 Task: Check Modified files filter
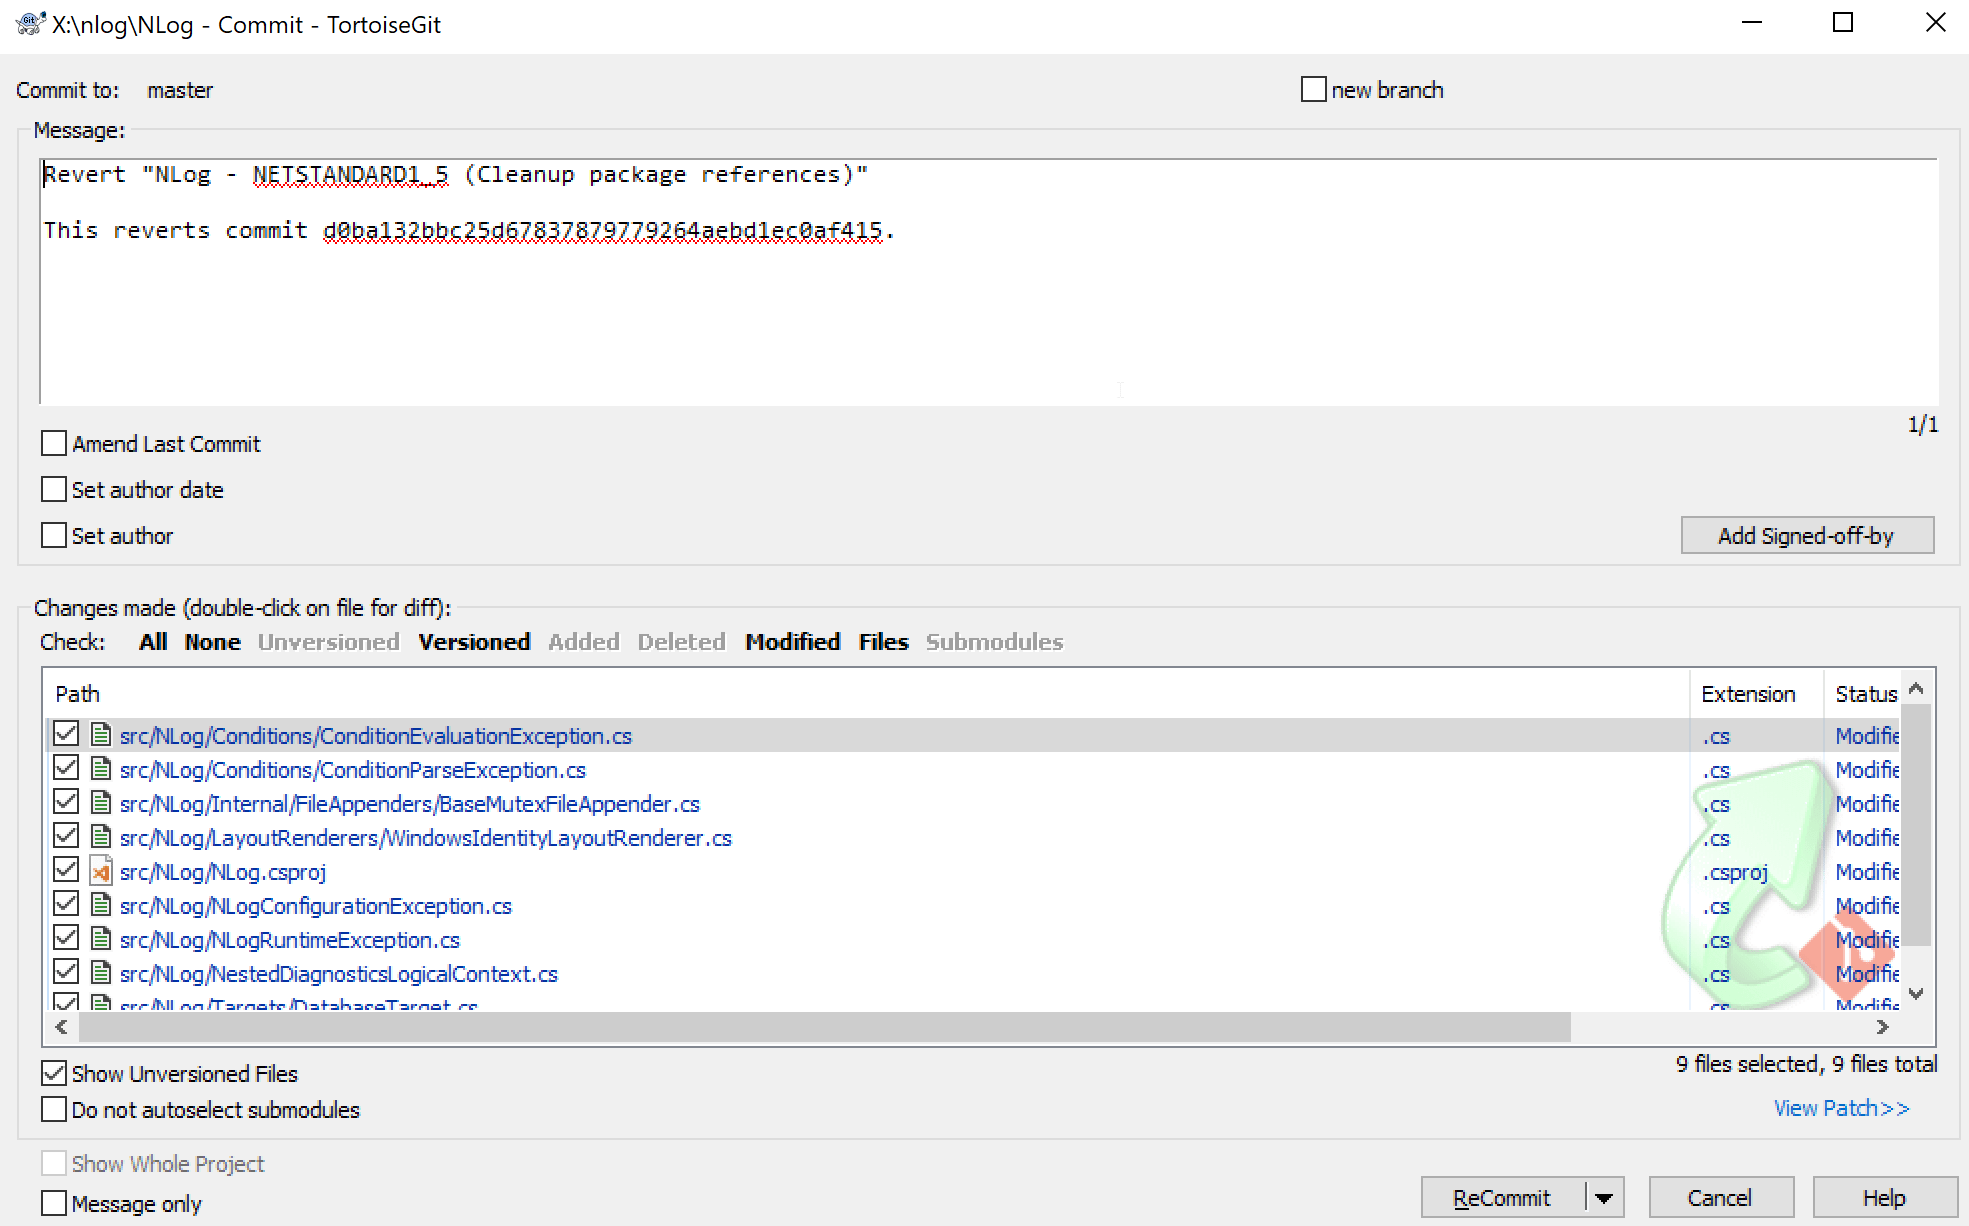pyautogui.click(x=792, y=642)
